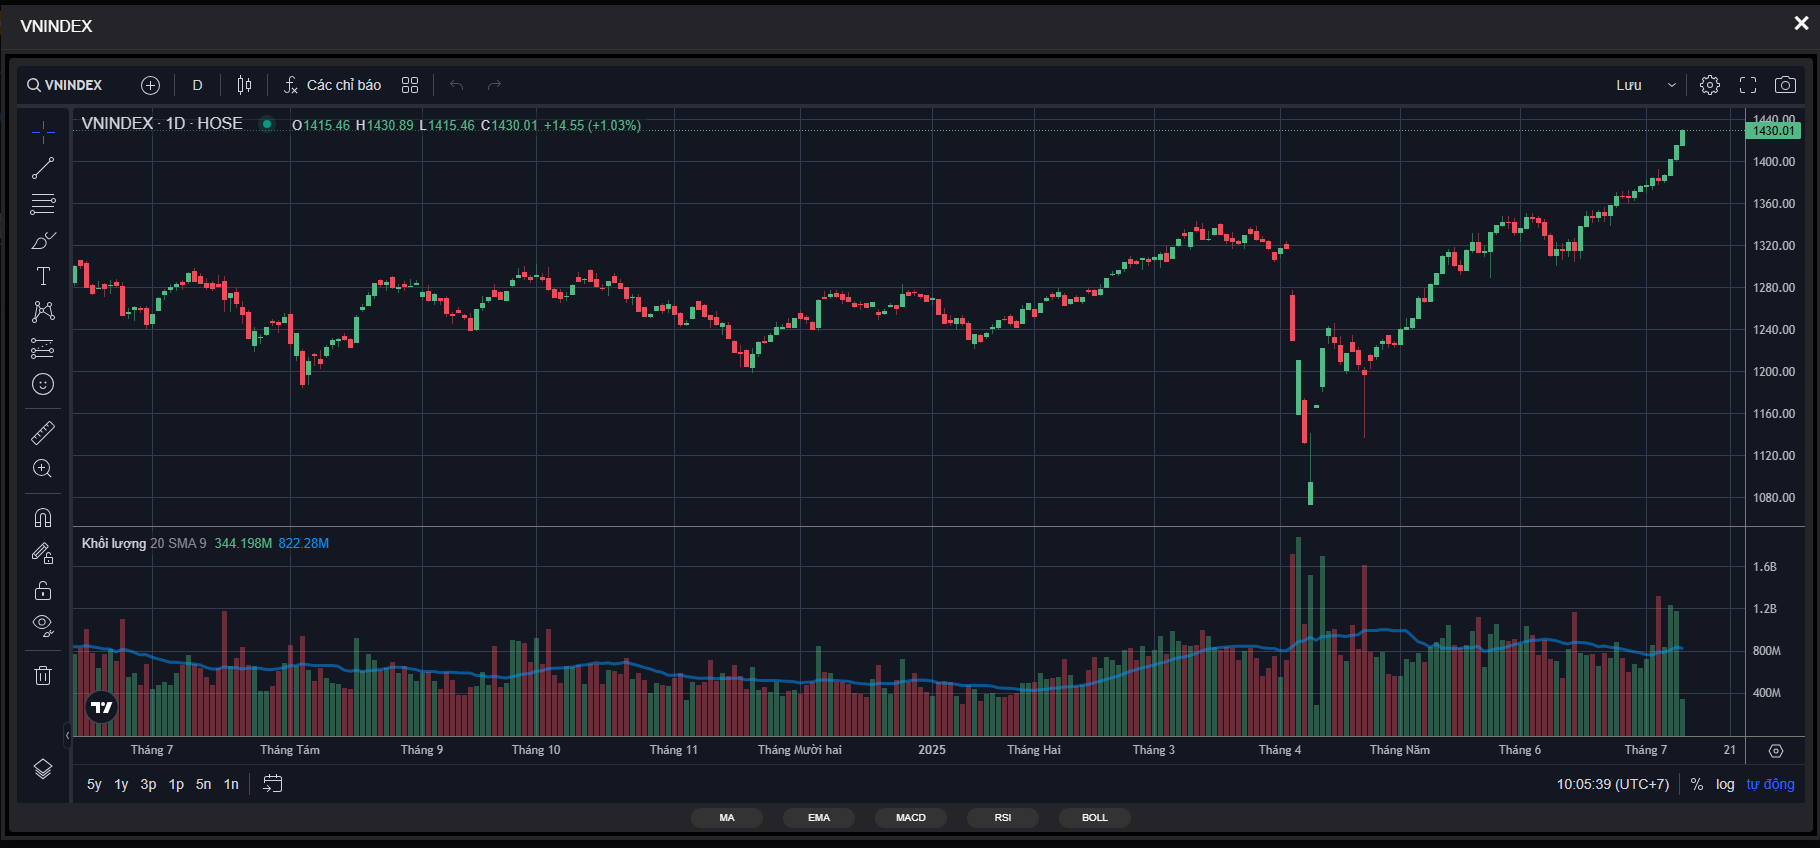Select the text annotation tool
Image resolution: width=1820 pixels, height=848 pixels.
click(x=43, y=276)
